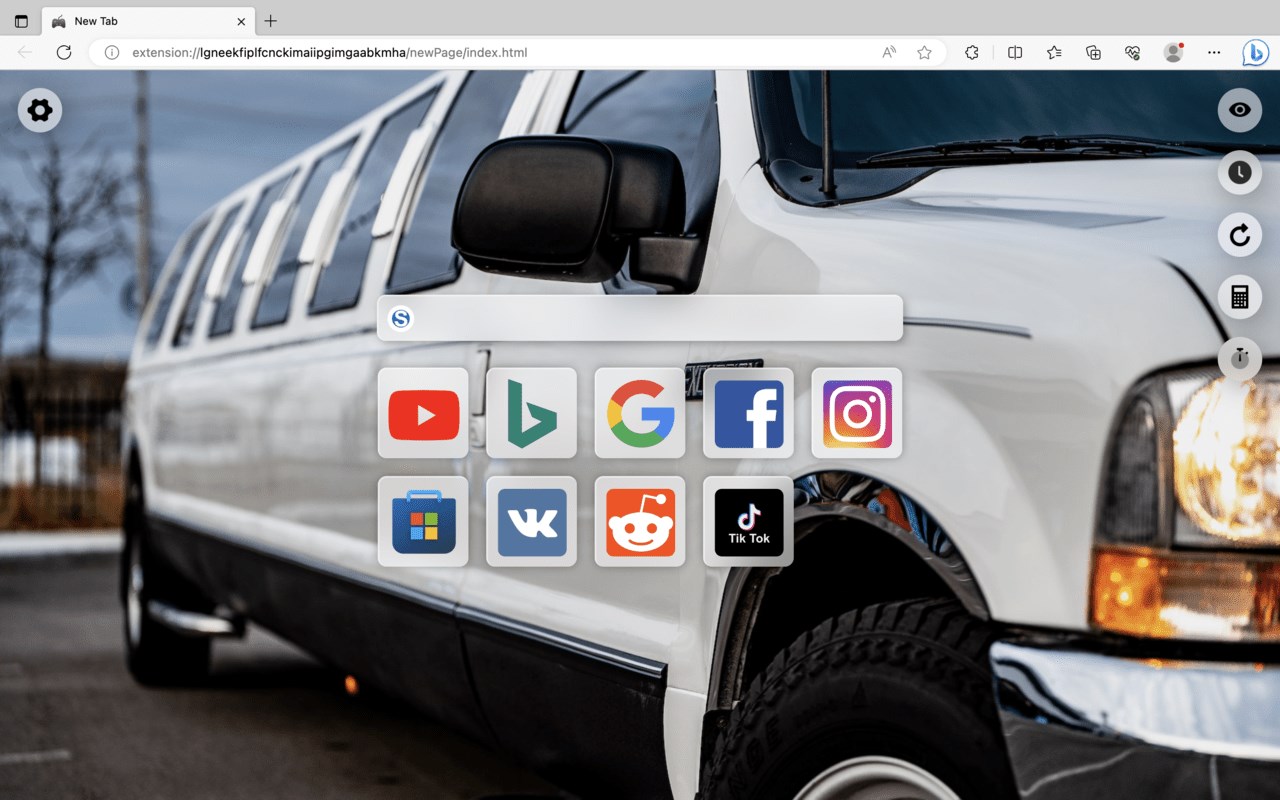The width and height of the screenshot is (1280, 800).
Task: Open the Facebook shortcut tile
Action: click(748, 413)
